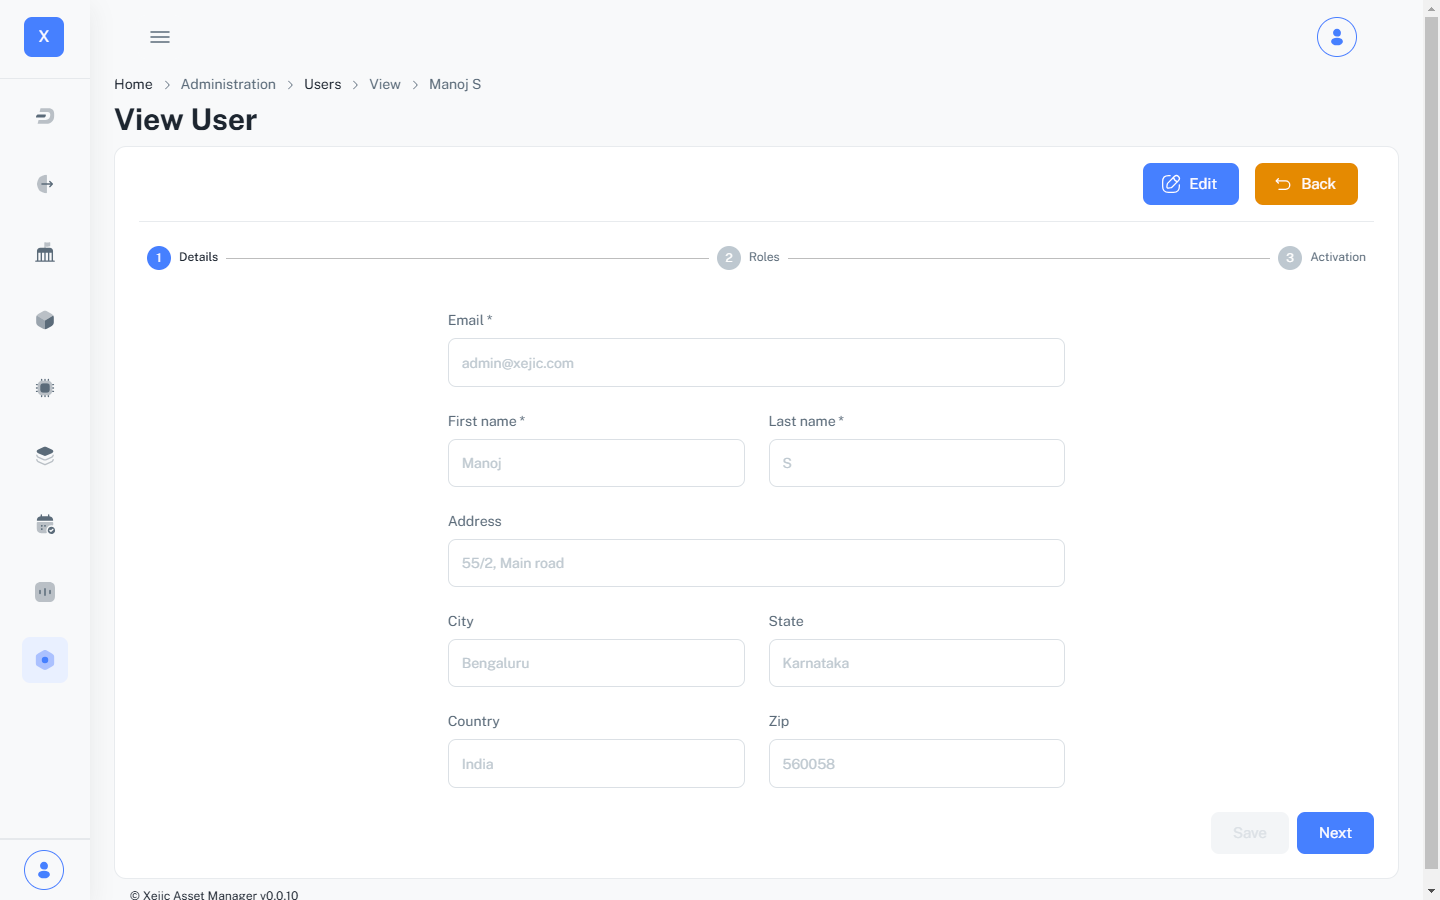Select step 1 Details
The height and width of the screenshot is (900, 1440).
(x=183, y=257)
